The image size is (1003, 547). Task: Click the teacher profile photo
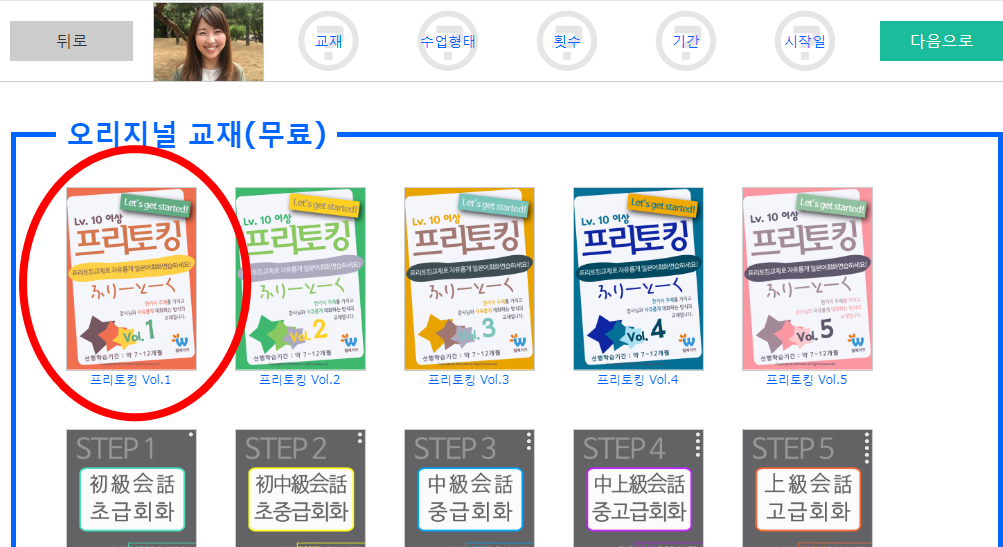(209, 42)
